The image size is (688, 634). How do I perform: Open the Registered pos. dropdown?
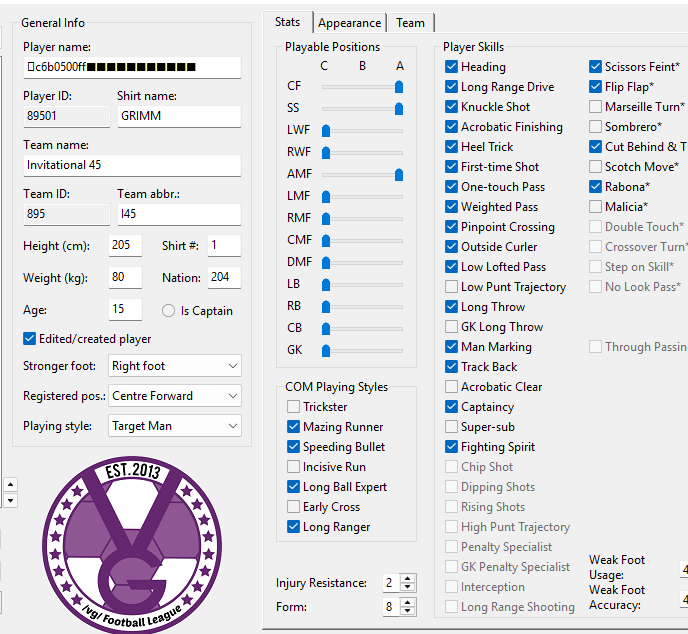pos(175,396)
